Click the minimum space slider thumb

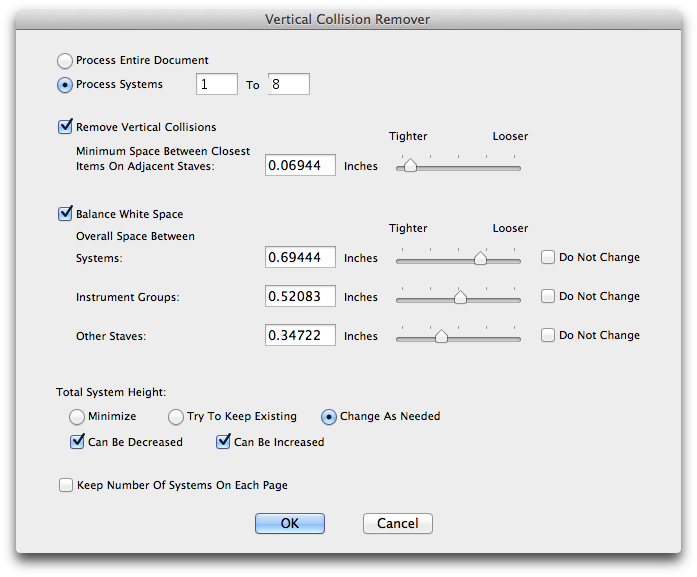click(x=410, y=166)
